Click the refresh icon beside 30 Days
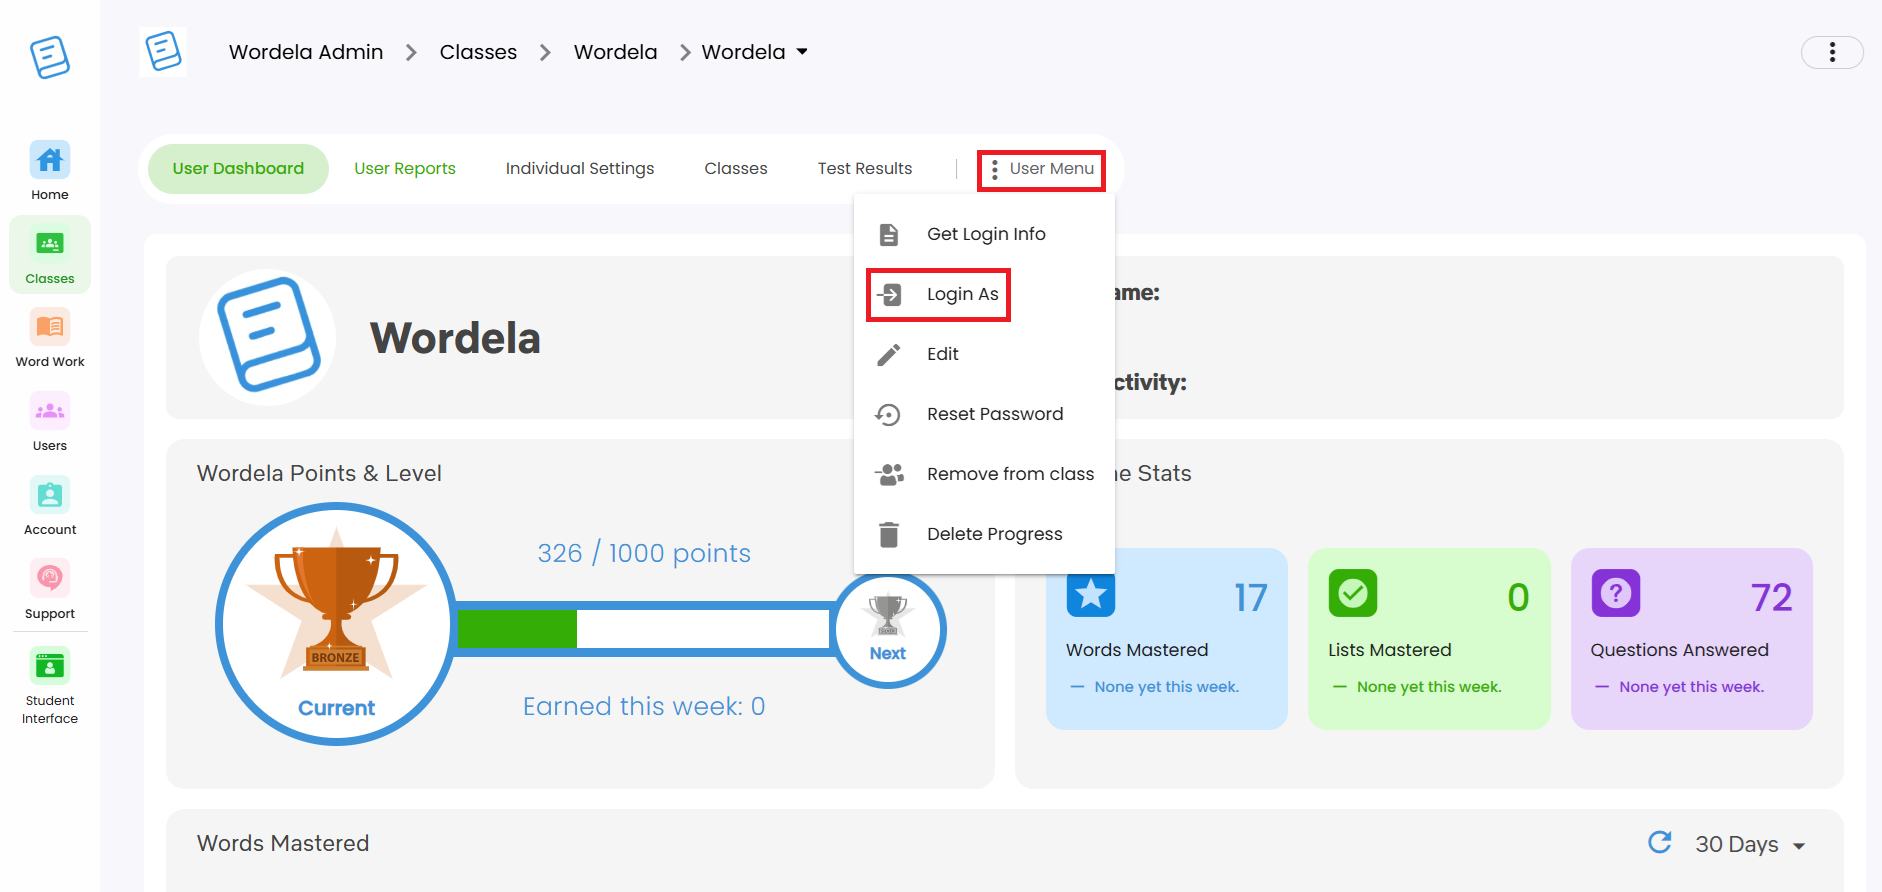The height and width of the screenshot is (892, 1882). click(x=1659, y=843)
